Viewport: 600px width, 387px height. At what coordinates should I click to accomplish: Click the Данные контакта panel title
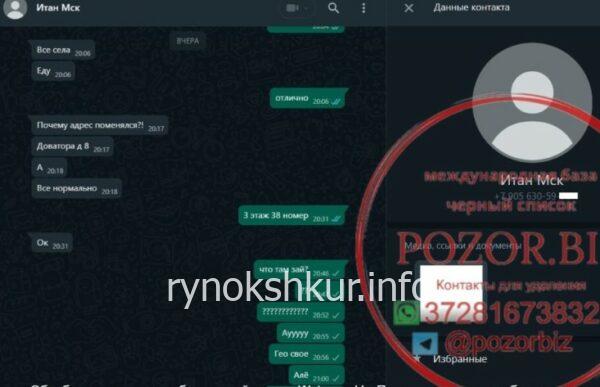(x=471, y=8)
